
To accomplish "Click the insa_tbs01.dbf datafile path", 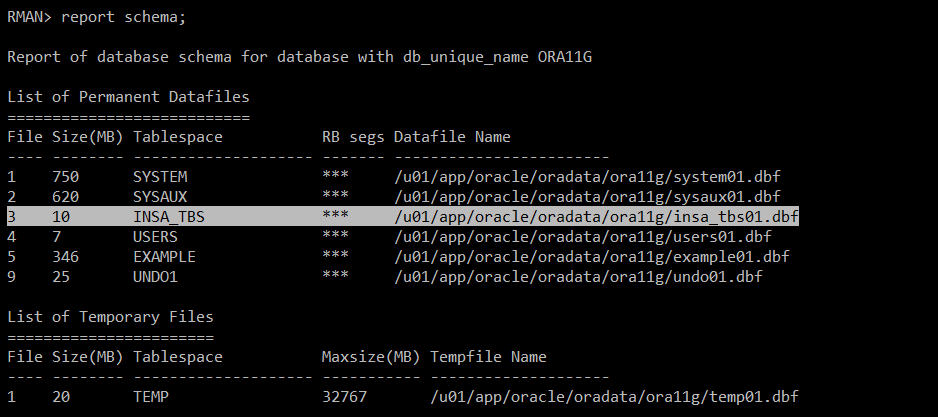I will pyautogui.click(x=596, y=217).
